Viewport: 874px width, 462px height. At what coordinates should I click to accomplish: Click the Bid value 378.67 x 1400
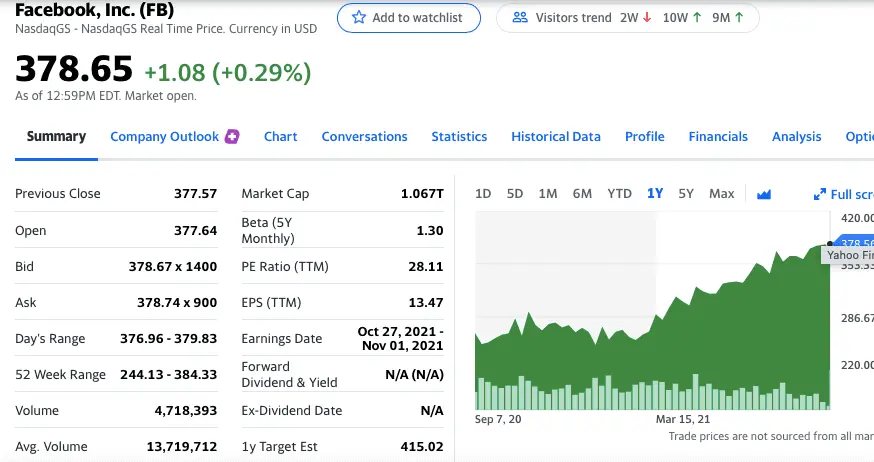[173, 266]
